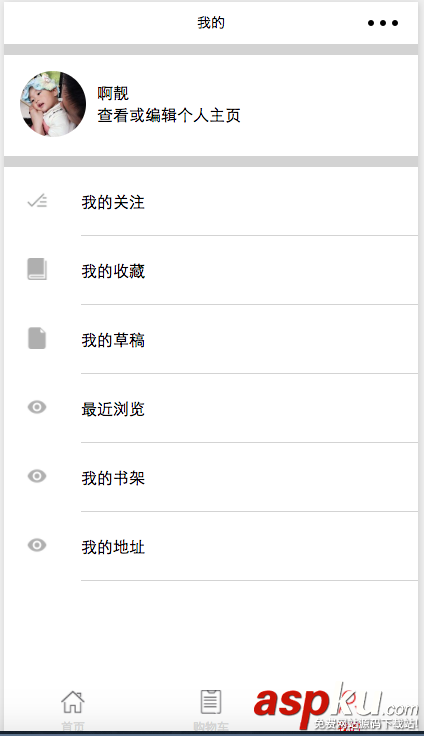Image resolution: width=424 pixels, height=736 pixels.
Task: Open the 我的草稿 entry
Action: click(x=211, y=339)
